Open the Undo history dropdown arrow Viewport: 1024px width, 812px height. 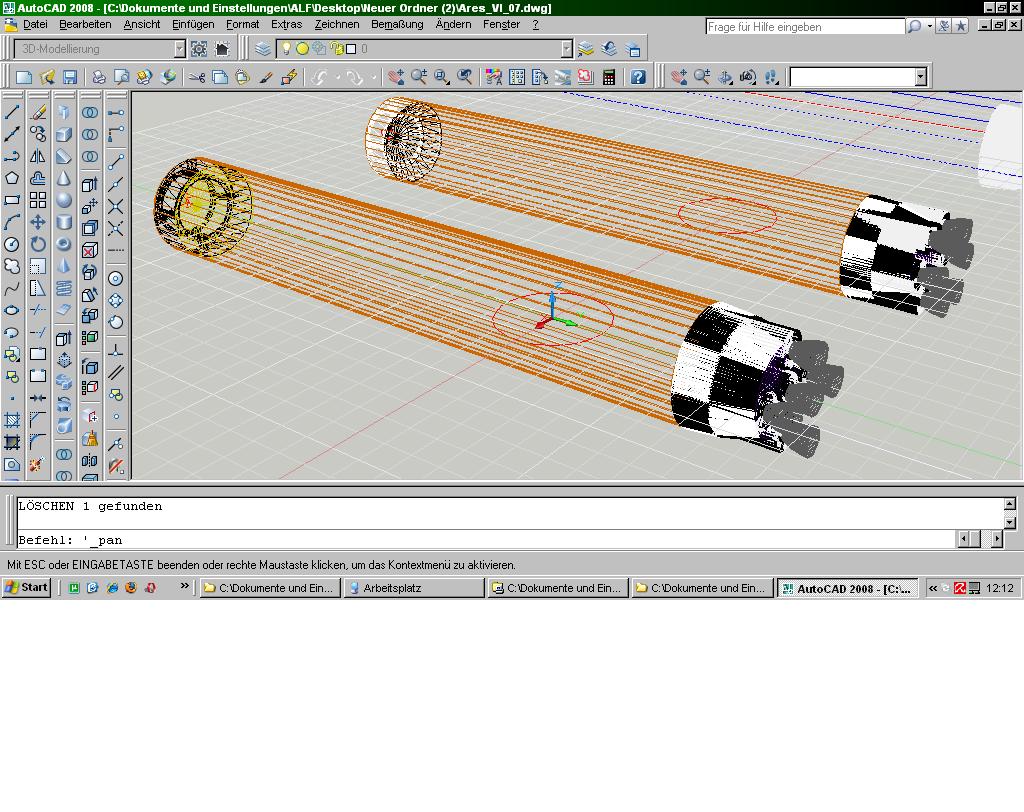(x=338, y=77)
